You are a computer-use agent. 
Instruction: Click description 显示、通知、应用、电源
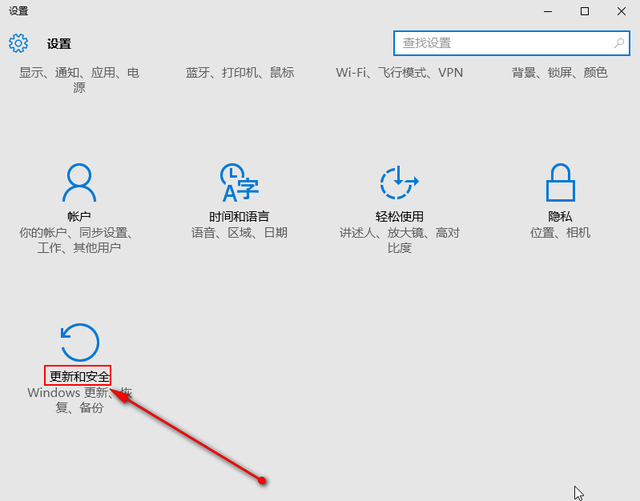click(79, 80)
